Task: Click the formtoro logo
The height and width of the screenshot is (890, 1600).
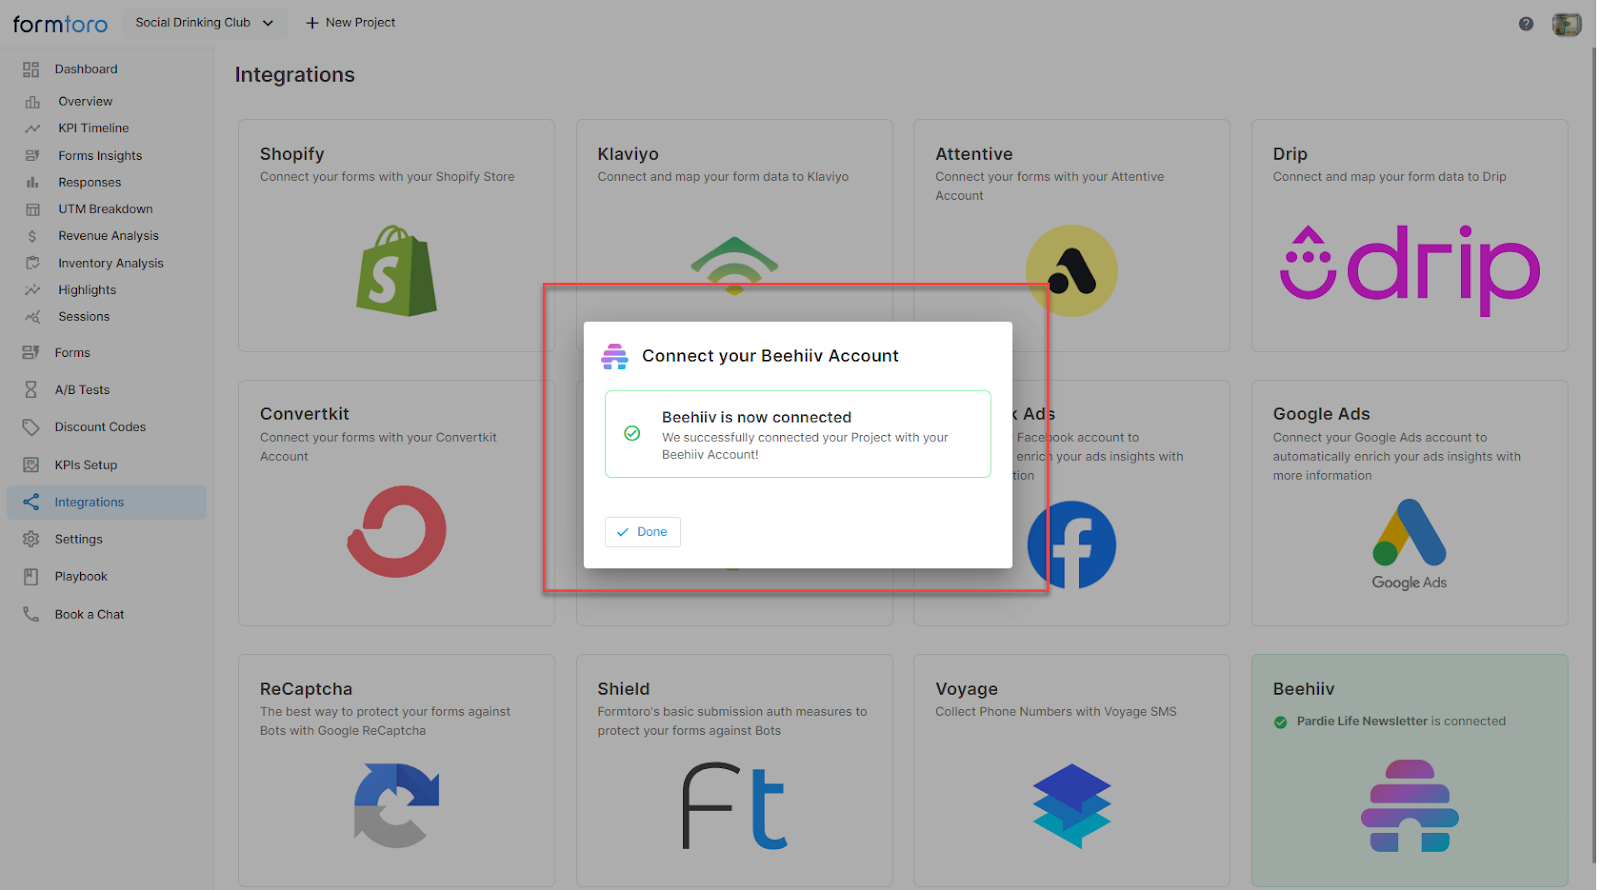Action: [x=60, y=23]
